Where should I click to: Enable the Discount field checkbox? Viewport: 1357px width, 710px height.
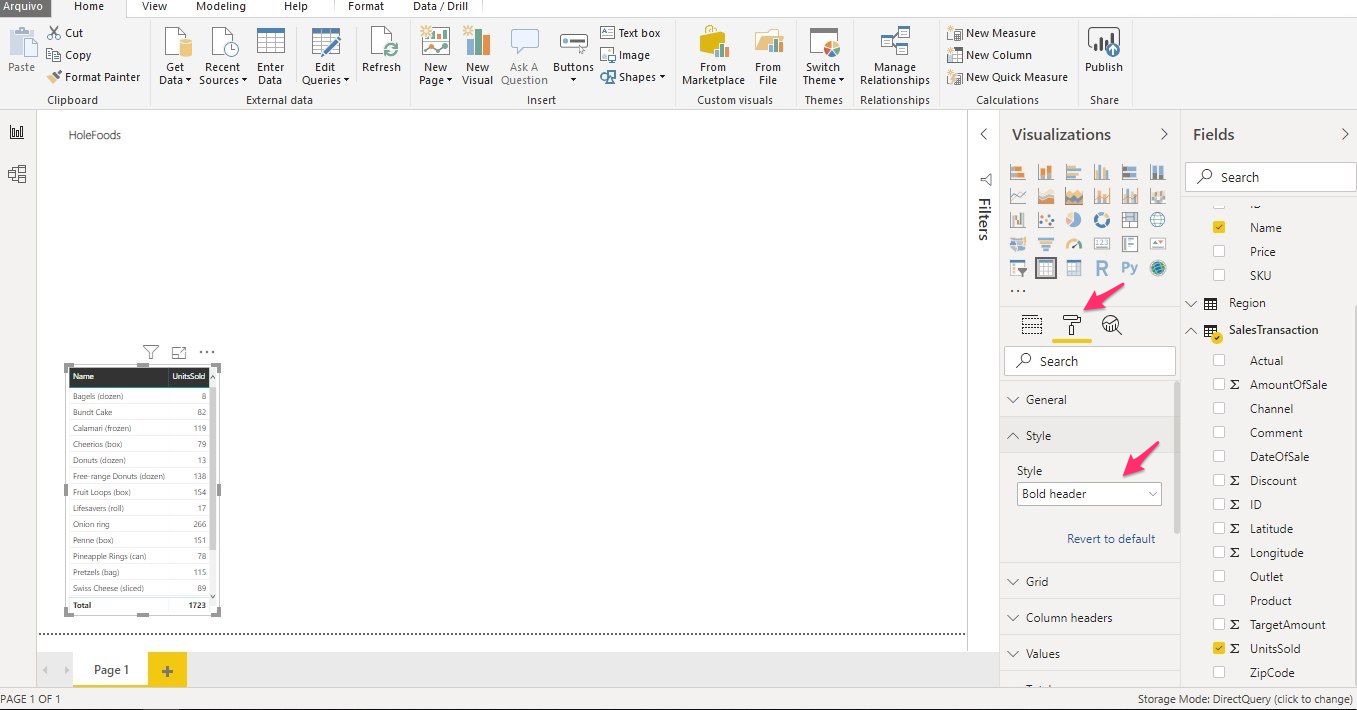[x=1219, y=480]
